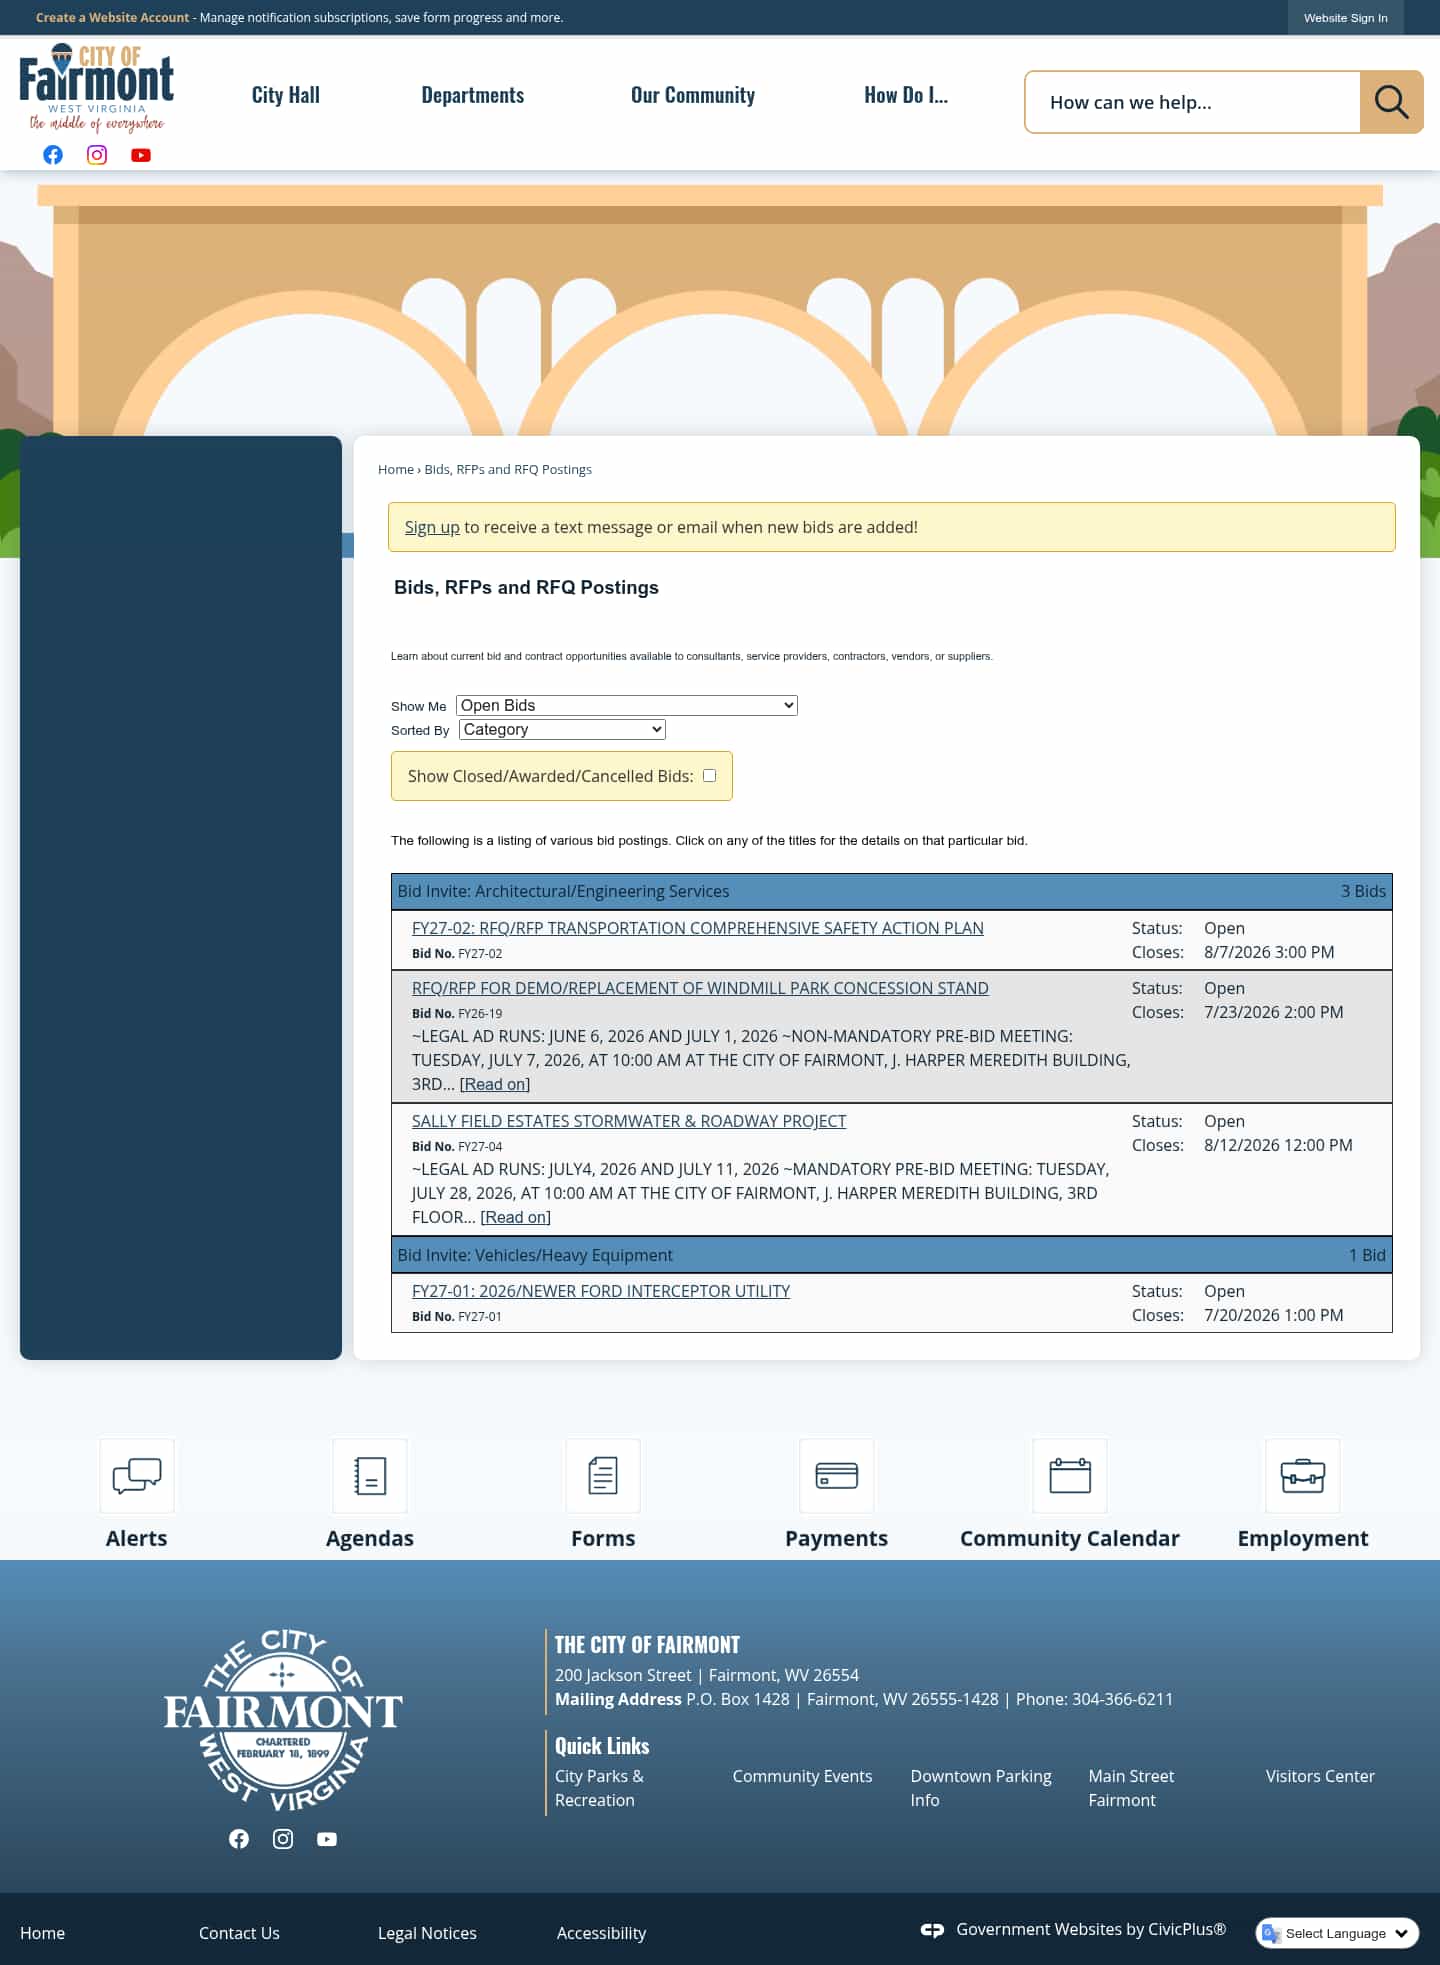This screenshot has height=1965, width=1440.
Task: Open the Alerts speech-bubble icon
Action: click(x=137, y=1475)
